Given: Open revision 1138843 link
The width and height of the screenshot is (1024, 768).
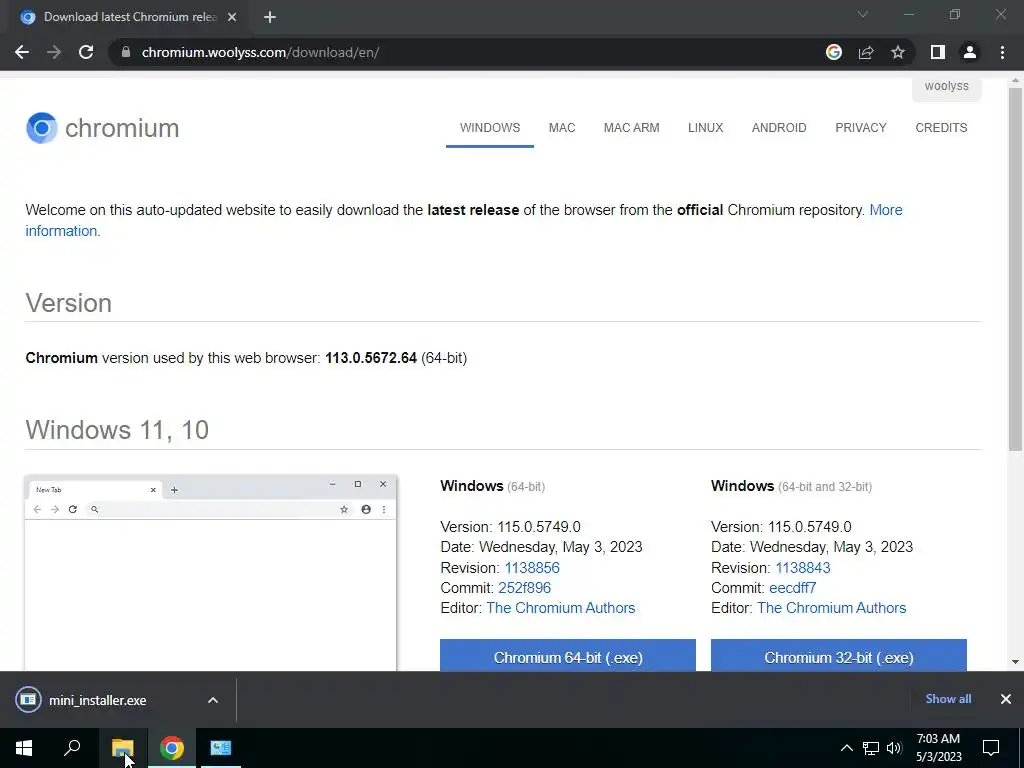Looking at the screenshot, I should click(x=803, y=568).
